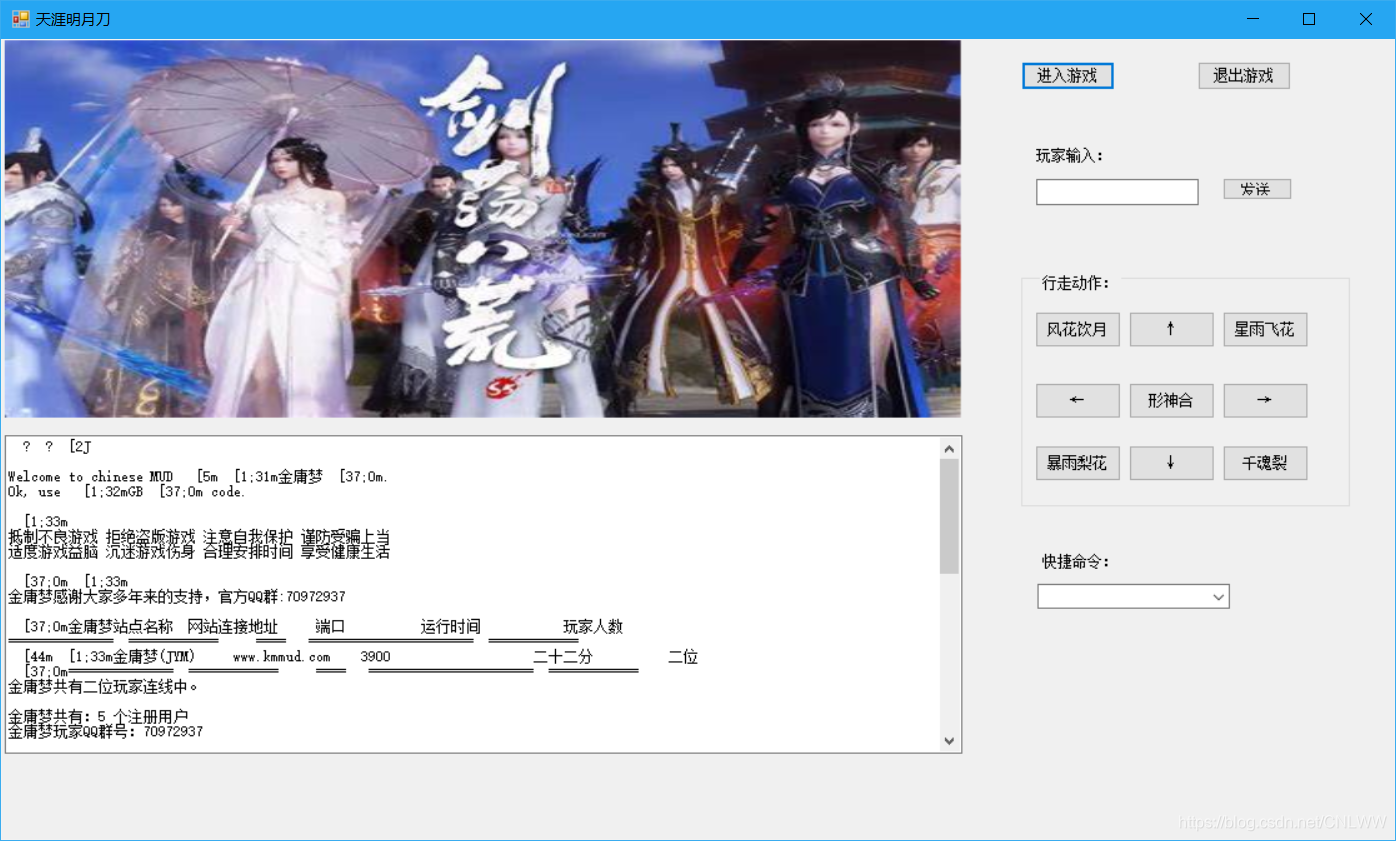This screenshot has width=1396, height=841.
Task: Click the 退出游戏 button
Action: click(x=1244, y=76)
